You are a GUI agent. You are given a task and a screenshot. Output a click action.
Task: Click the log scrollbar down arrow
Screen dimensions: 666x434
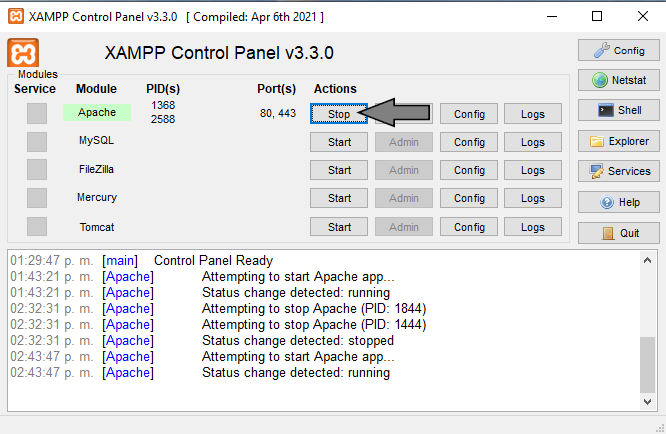647,402
